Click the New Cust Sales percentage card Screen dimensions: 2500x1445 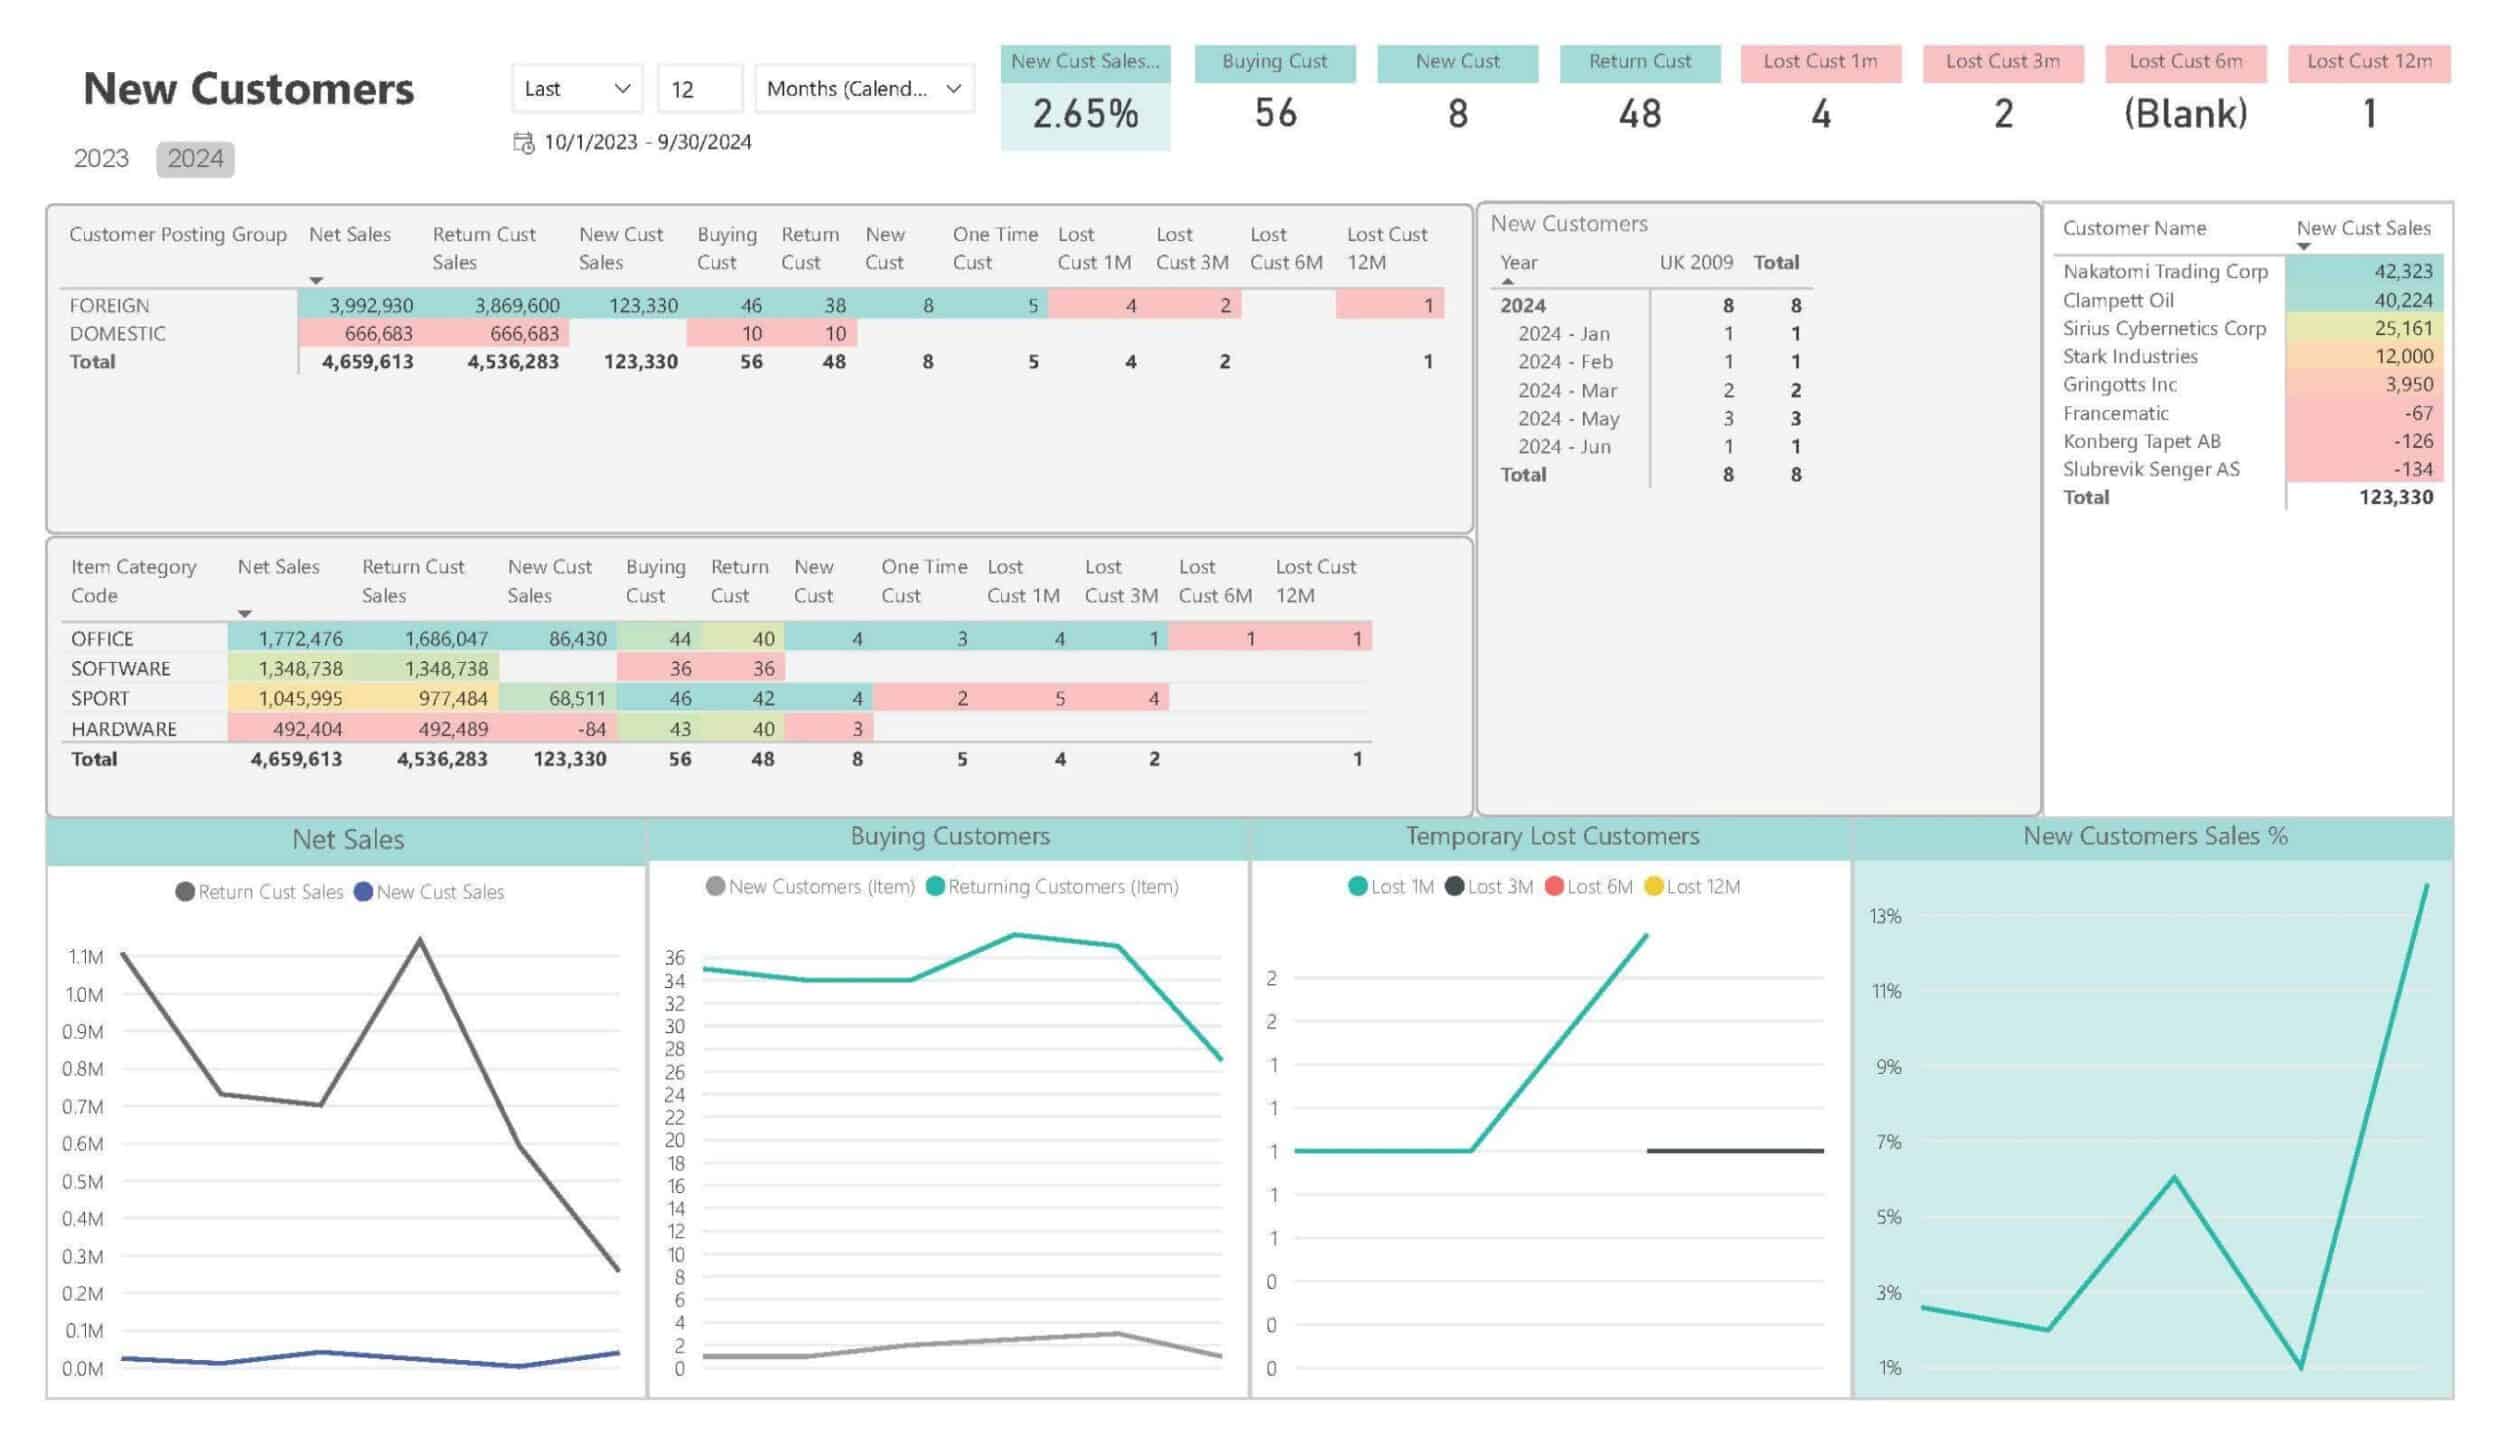tap(1086, 95)
